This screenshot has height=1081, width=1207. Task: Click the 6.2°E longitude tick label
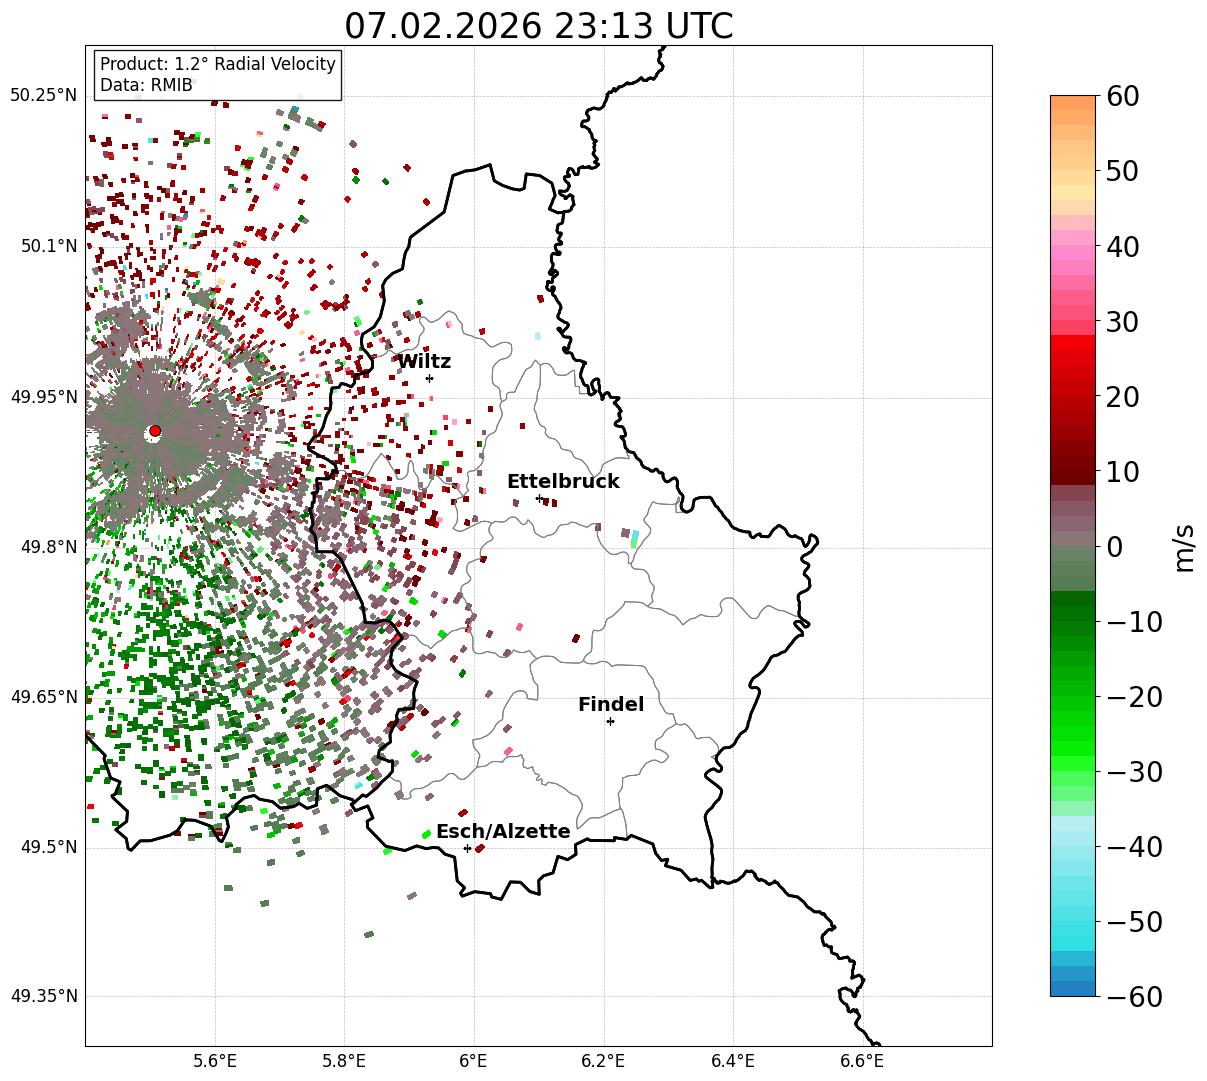(604, 1061)
